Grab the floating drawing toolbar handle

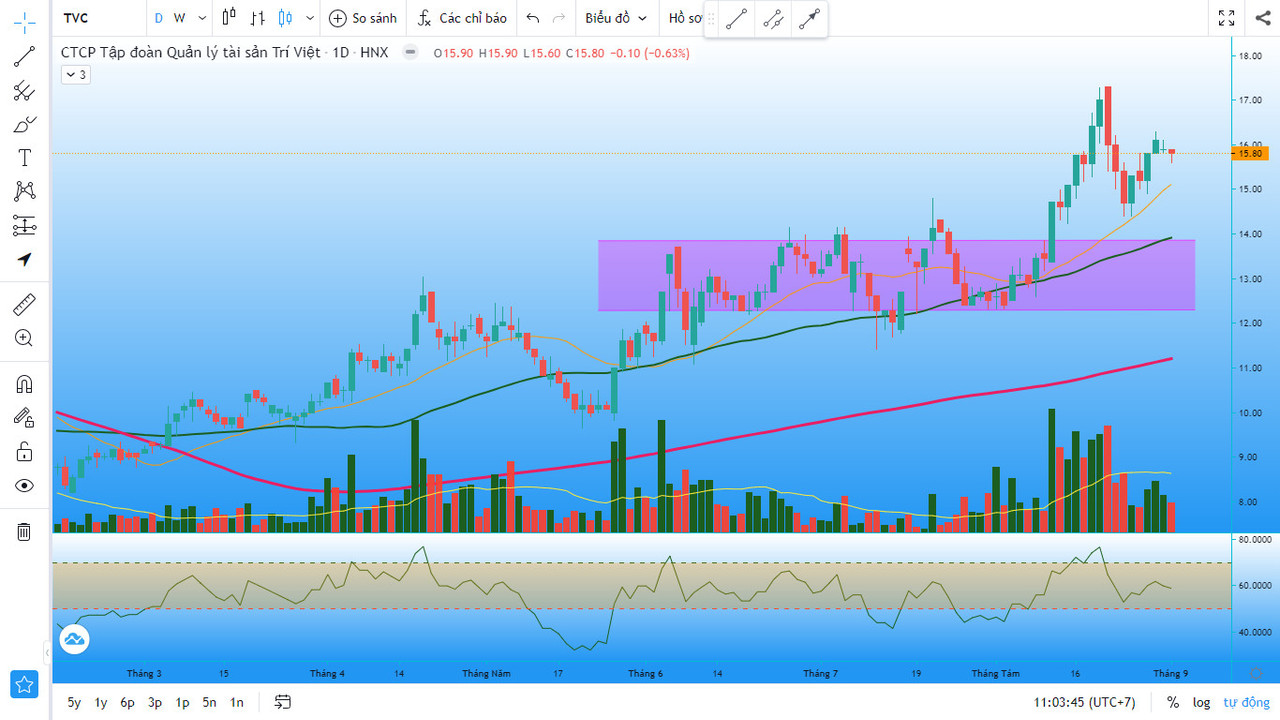click(712, 19)
